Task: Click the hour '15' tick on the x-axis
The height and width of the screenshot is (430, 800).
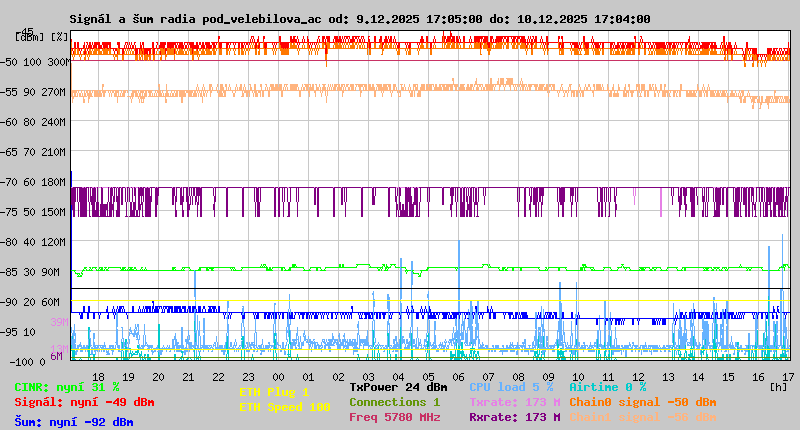Action: pos(728,377)
